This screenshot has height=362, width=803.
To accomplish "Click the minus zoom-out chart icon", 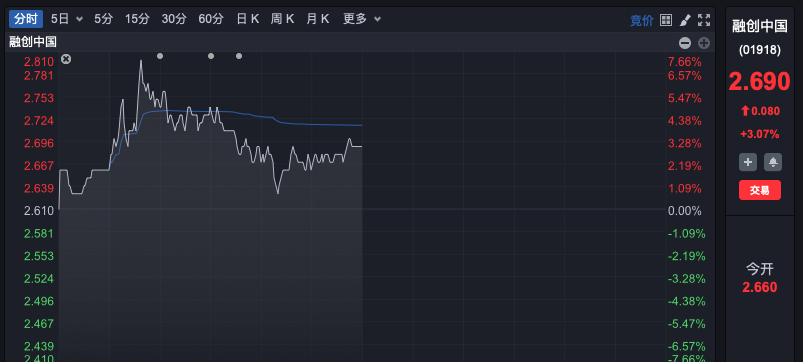I will pos(685,43).
